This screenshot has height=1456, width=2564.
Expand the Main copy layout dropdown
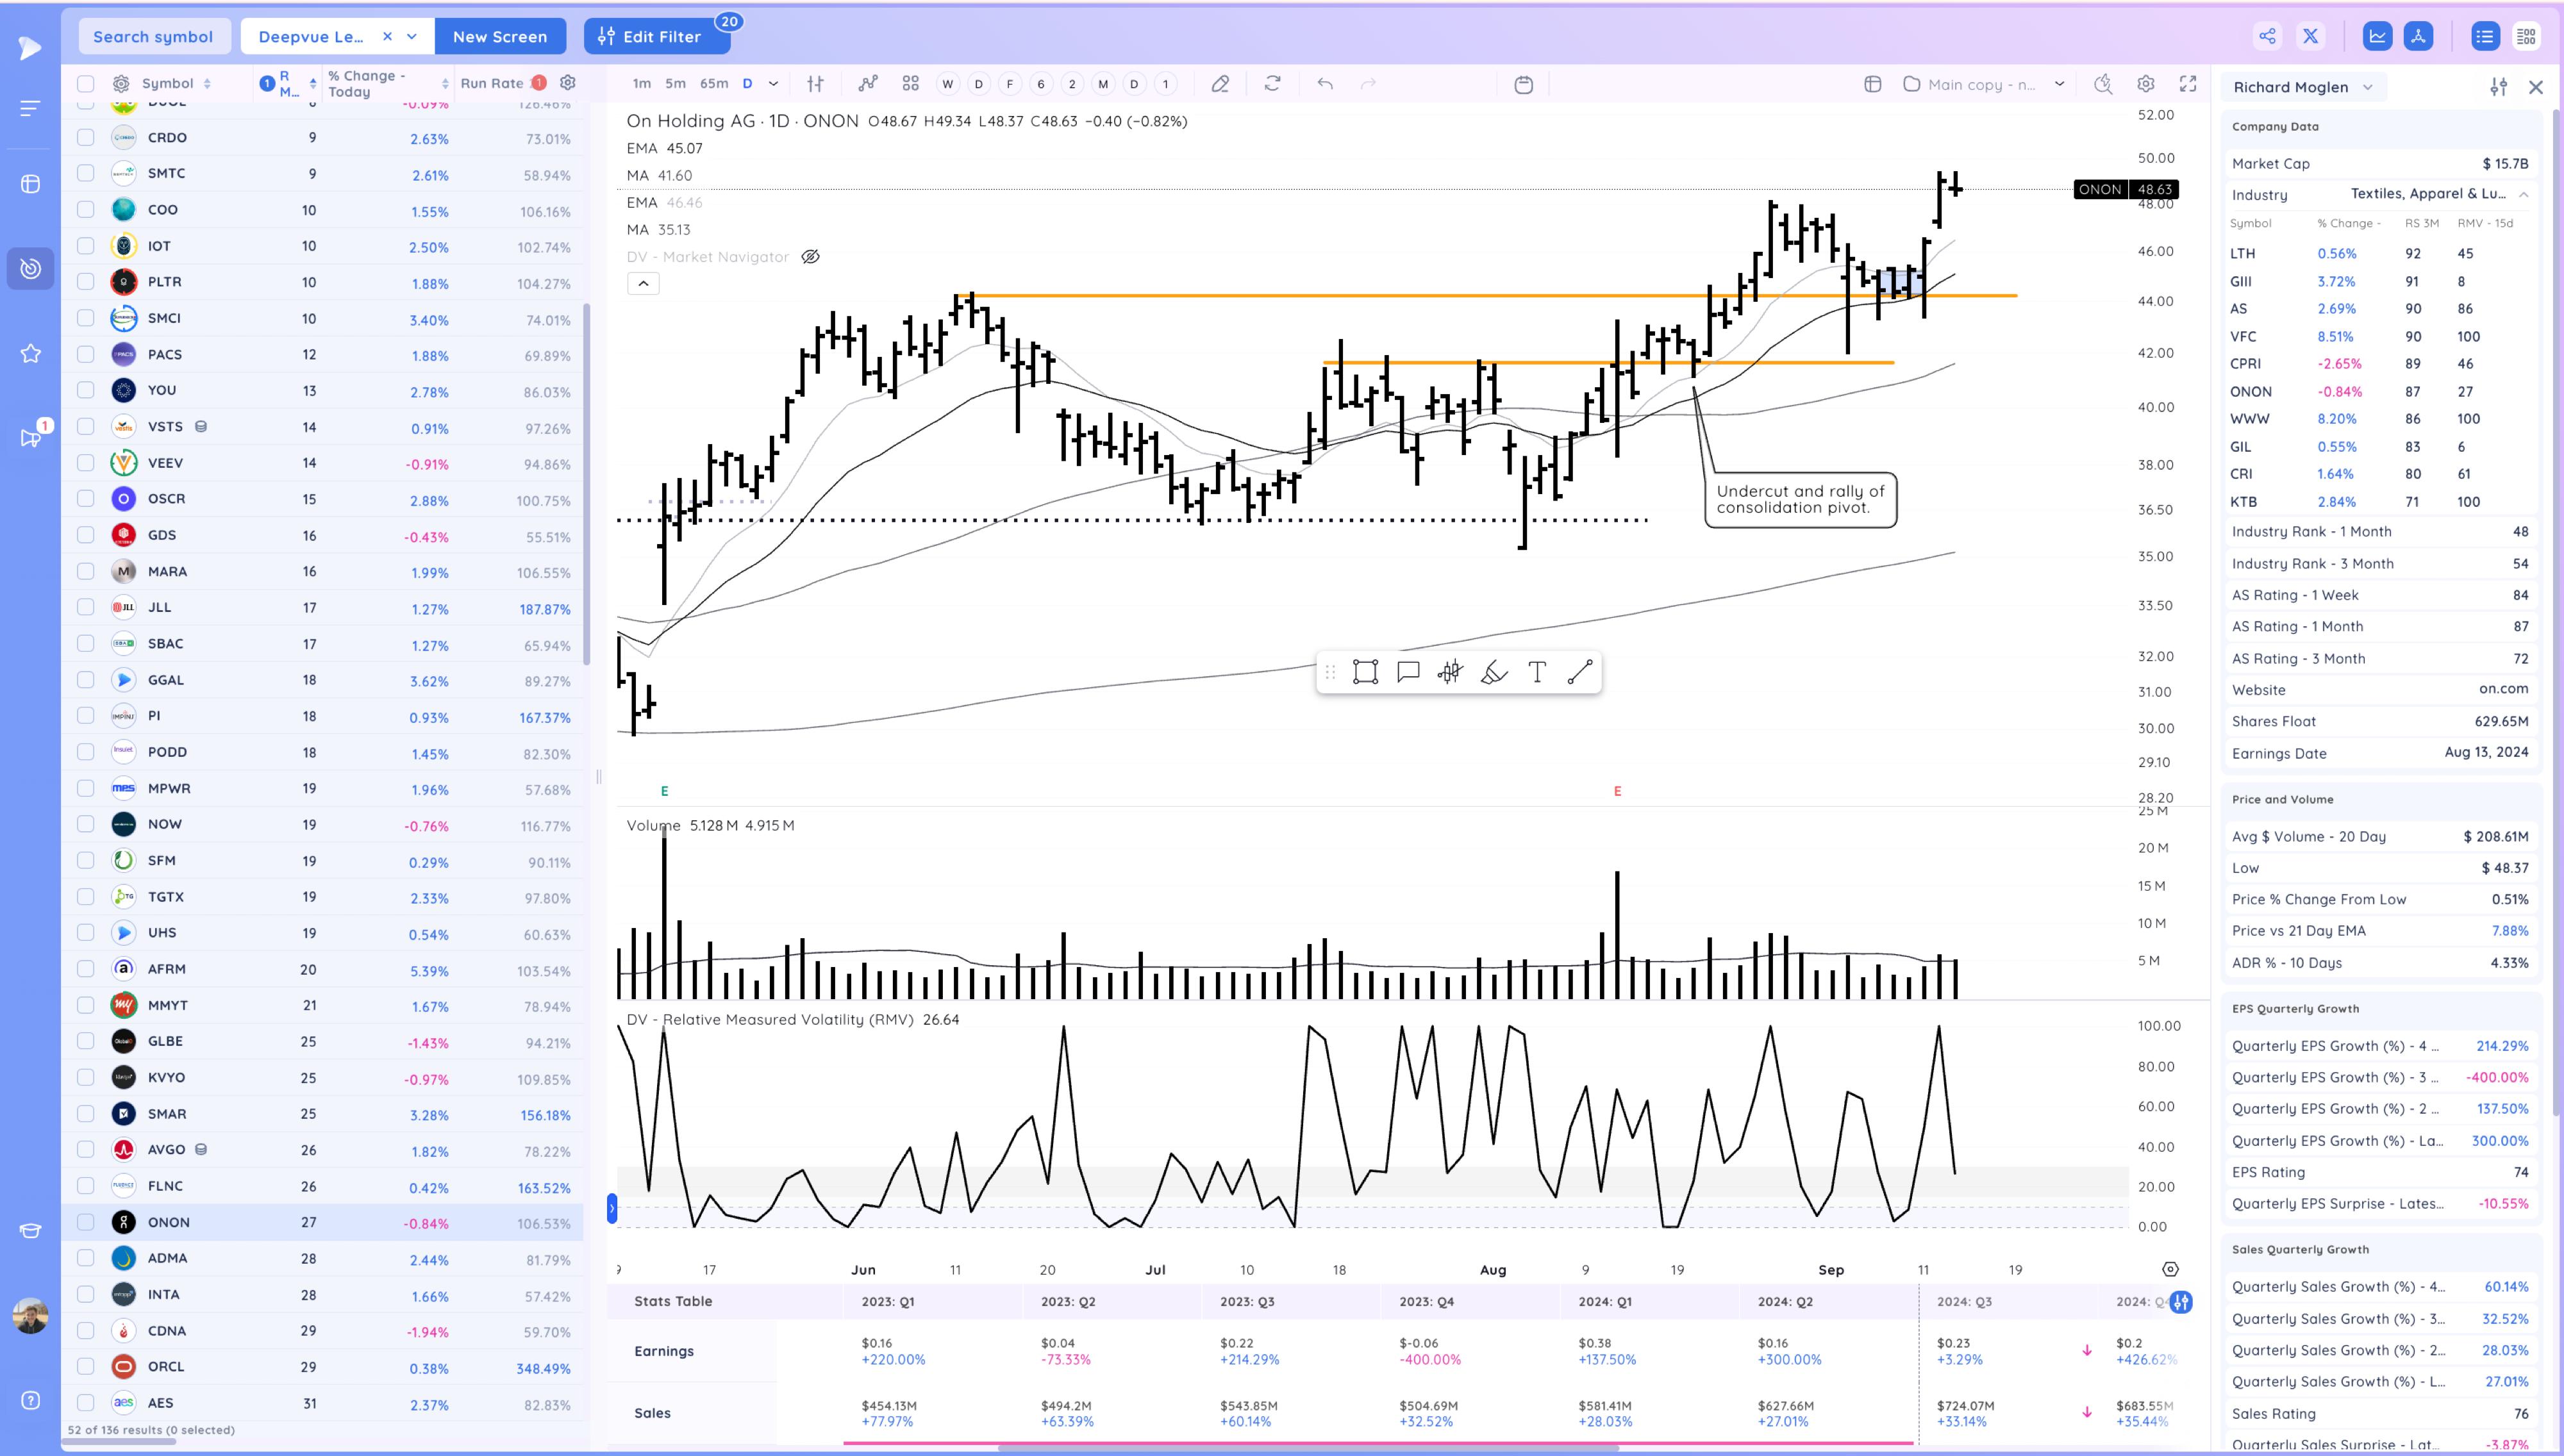2059,84
